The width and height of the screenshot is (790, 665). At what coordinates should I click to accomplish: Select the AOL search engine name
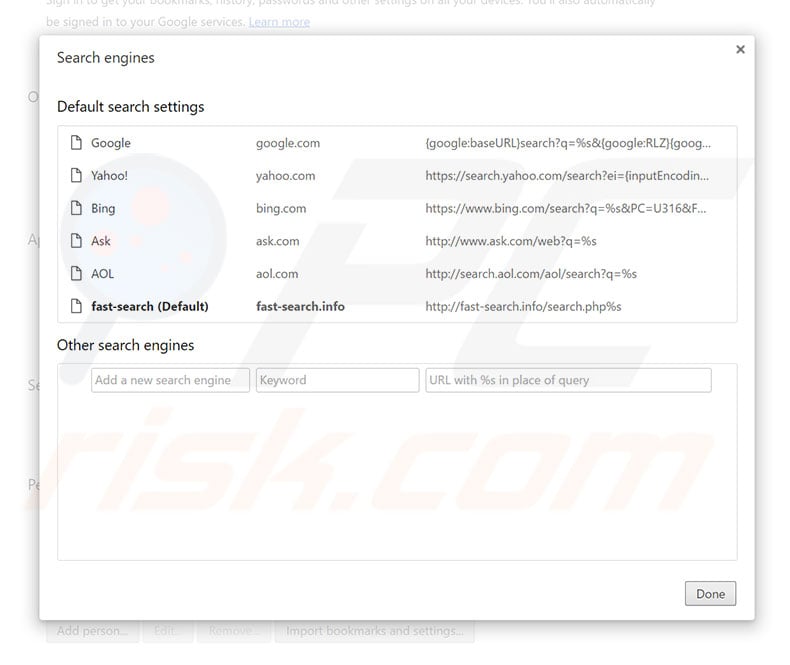pos(102,274)
